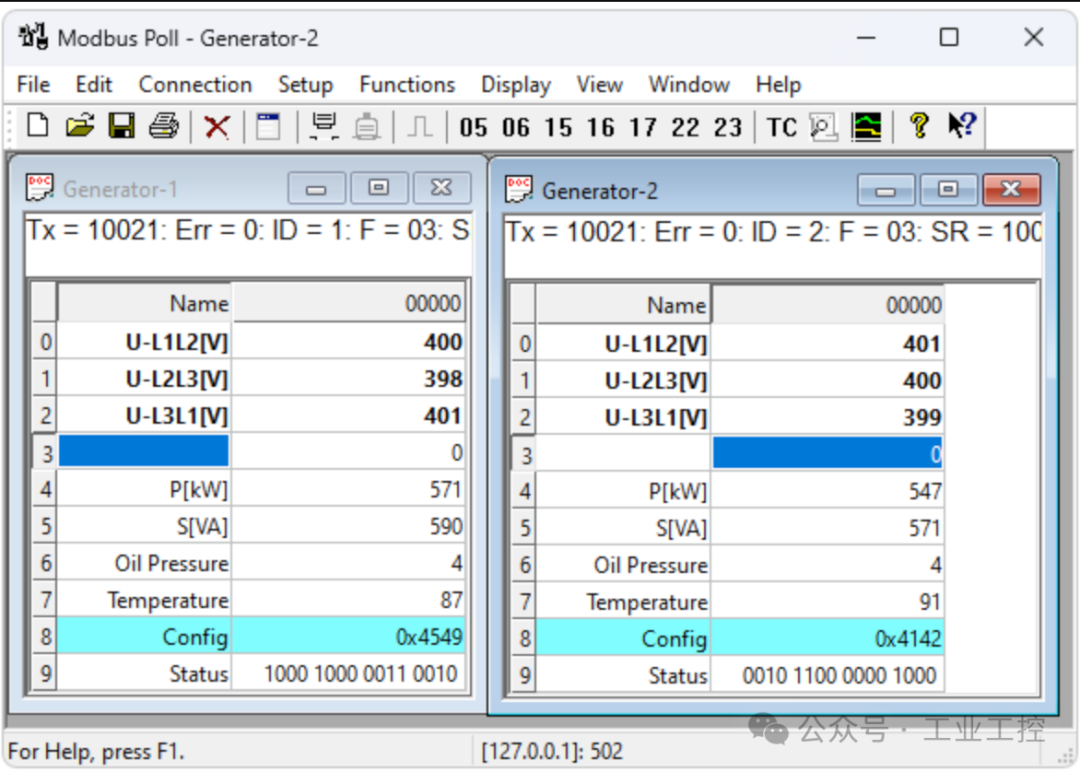Click the Generator-2 00000 column header

tap(828, 305)
